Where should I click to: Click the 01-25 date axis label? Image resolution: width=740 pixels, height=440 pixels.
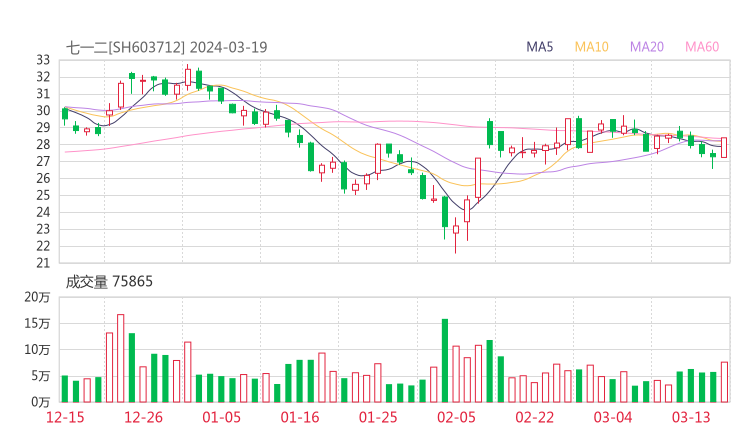click(378, 417)
